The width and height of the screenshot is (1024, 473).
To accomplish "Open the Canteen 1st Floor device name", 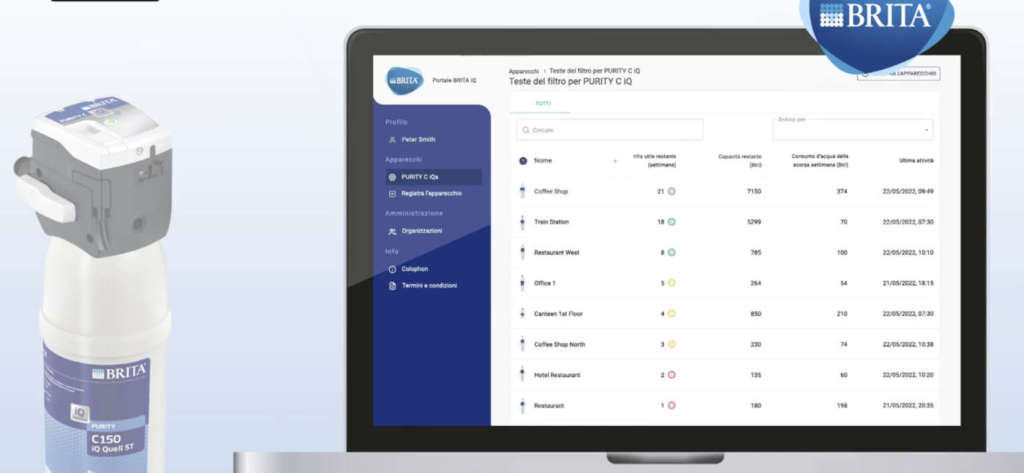I will (558, 314).
